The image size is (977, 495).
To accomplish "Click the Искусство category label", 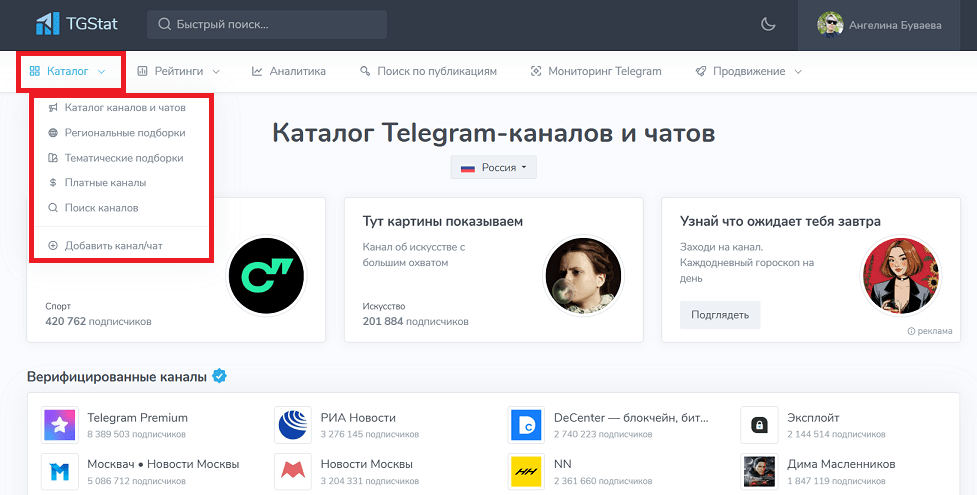I will point(384,306).
